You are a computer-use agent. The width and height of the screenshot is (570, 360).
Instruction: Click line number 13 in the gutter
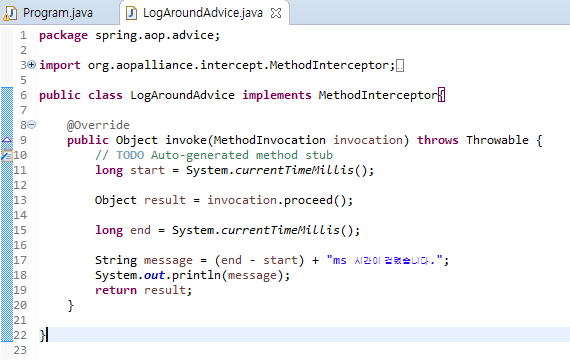pyautogui.click(x=20, y=200)
